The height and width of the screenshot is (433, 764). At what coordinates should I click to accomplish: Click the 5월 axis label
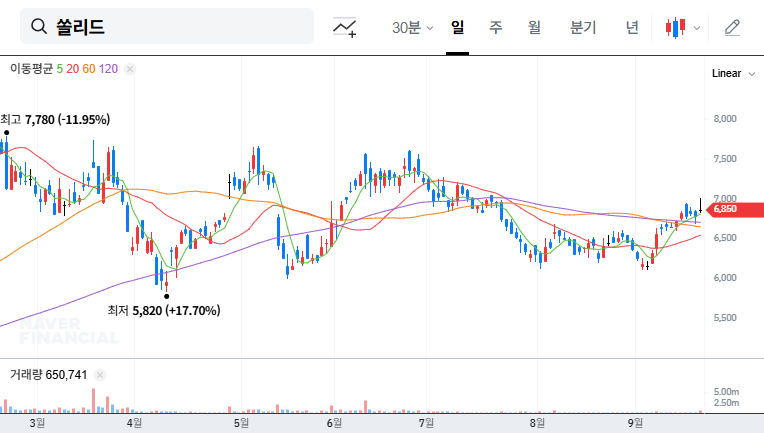pos(241,423)
